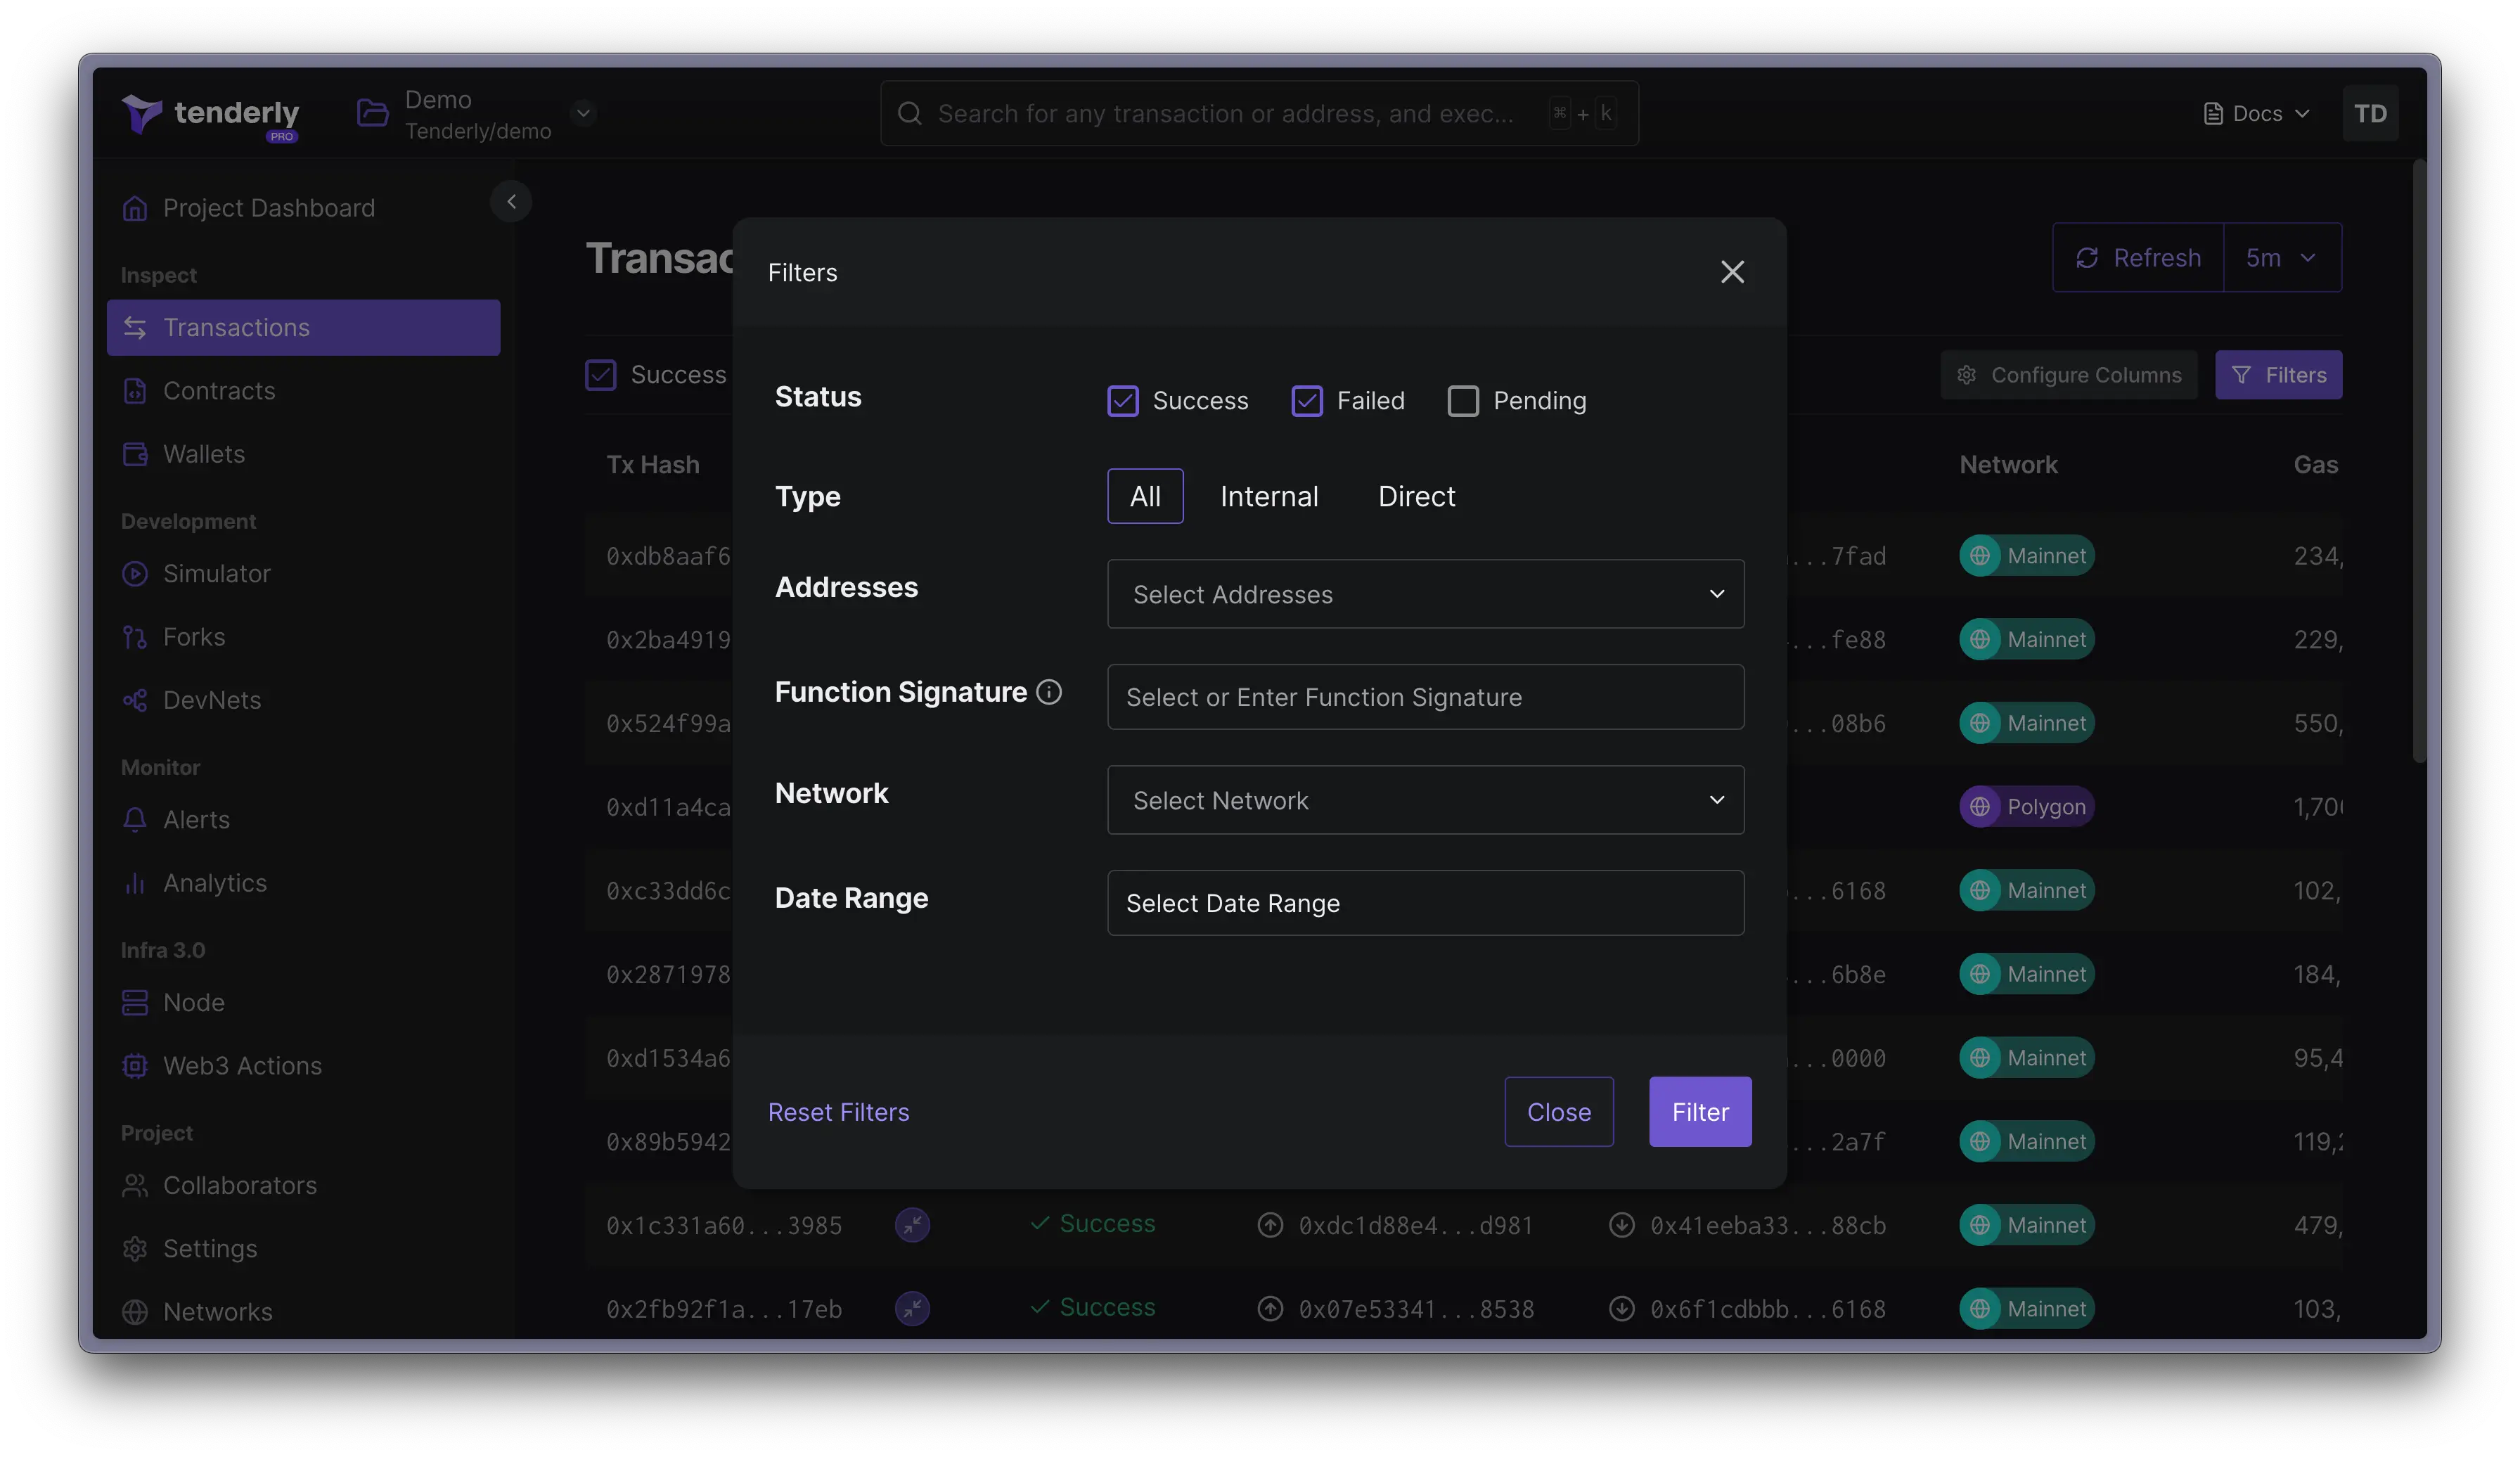Click the Collaborators people icon

click(x=135, y=1185)
